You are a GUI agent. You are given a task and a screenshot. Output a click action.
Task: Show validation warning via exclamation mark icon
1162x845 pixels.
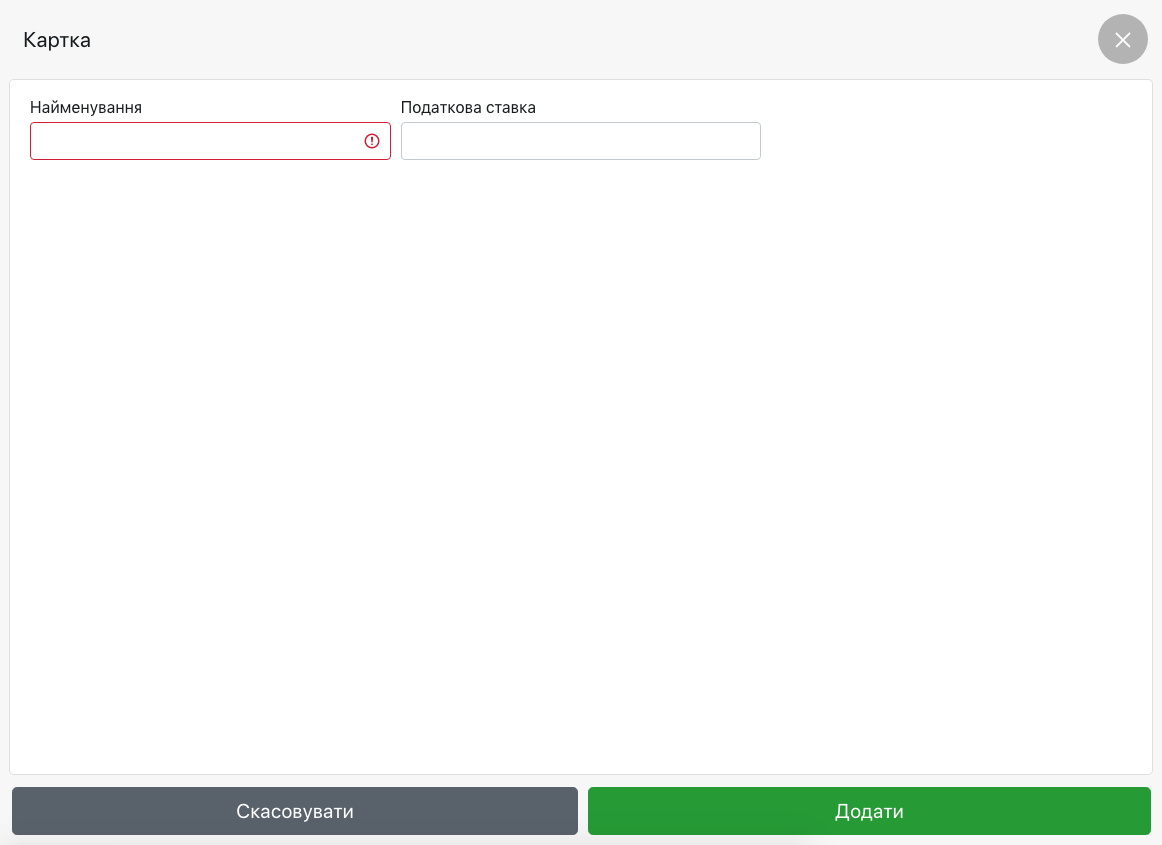[x=372, y=141]
